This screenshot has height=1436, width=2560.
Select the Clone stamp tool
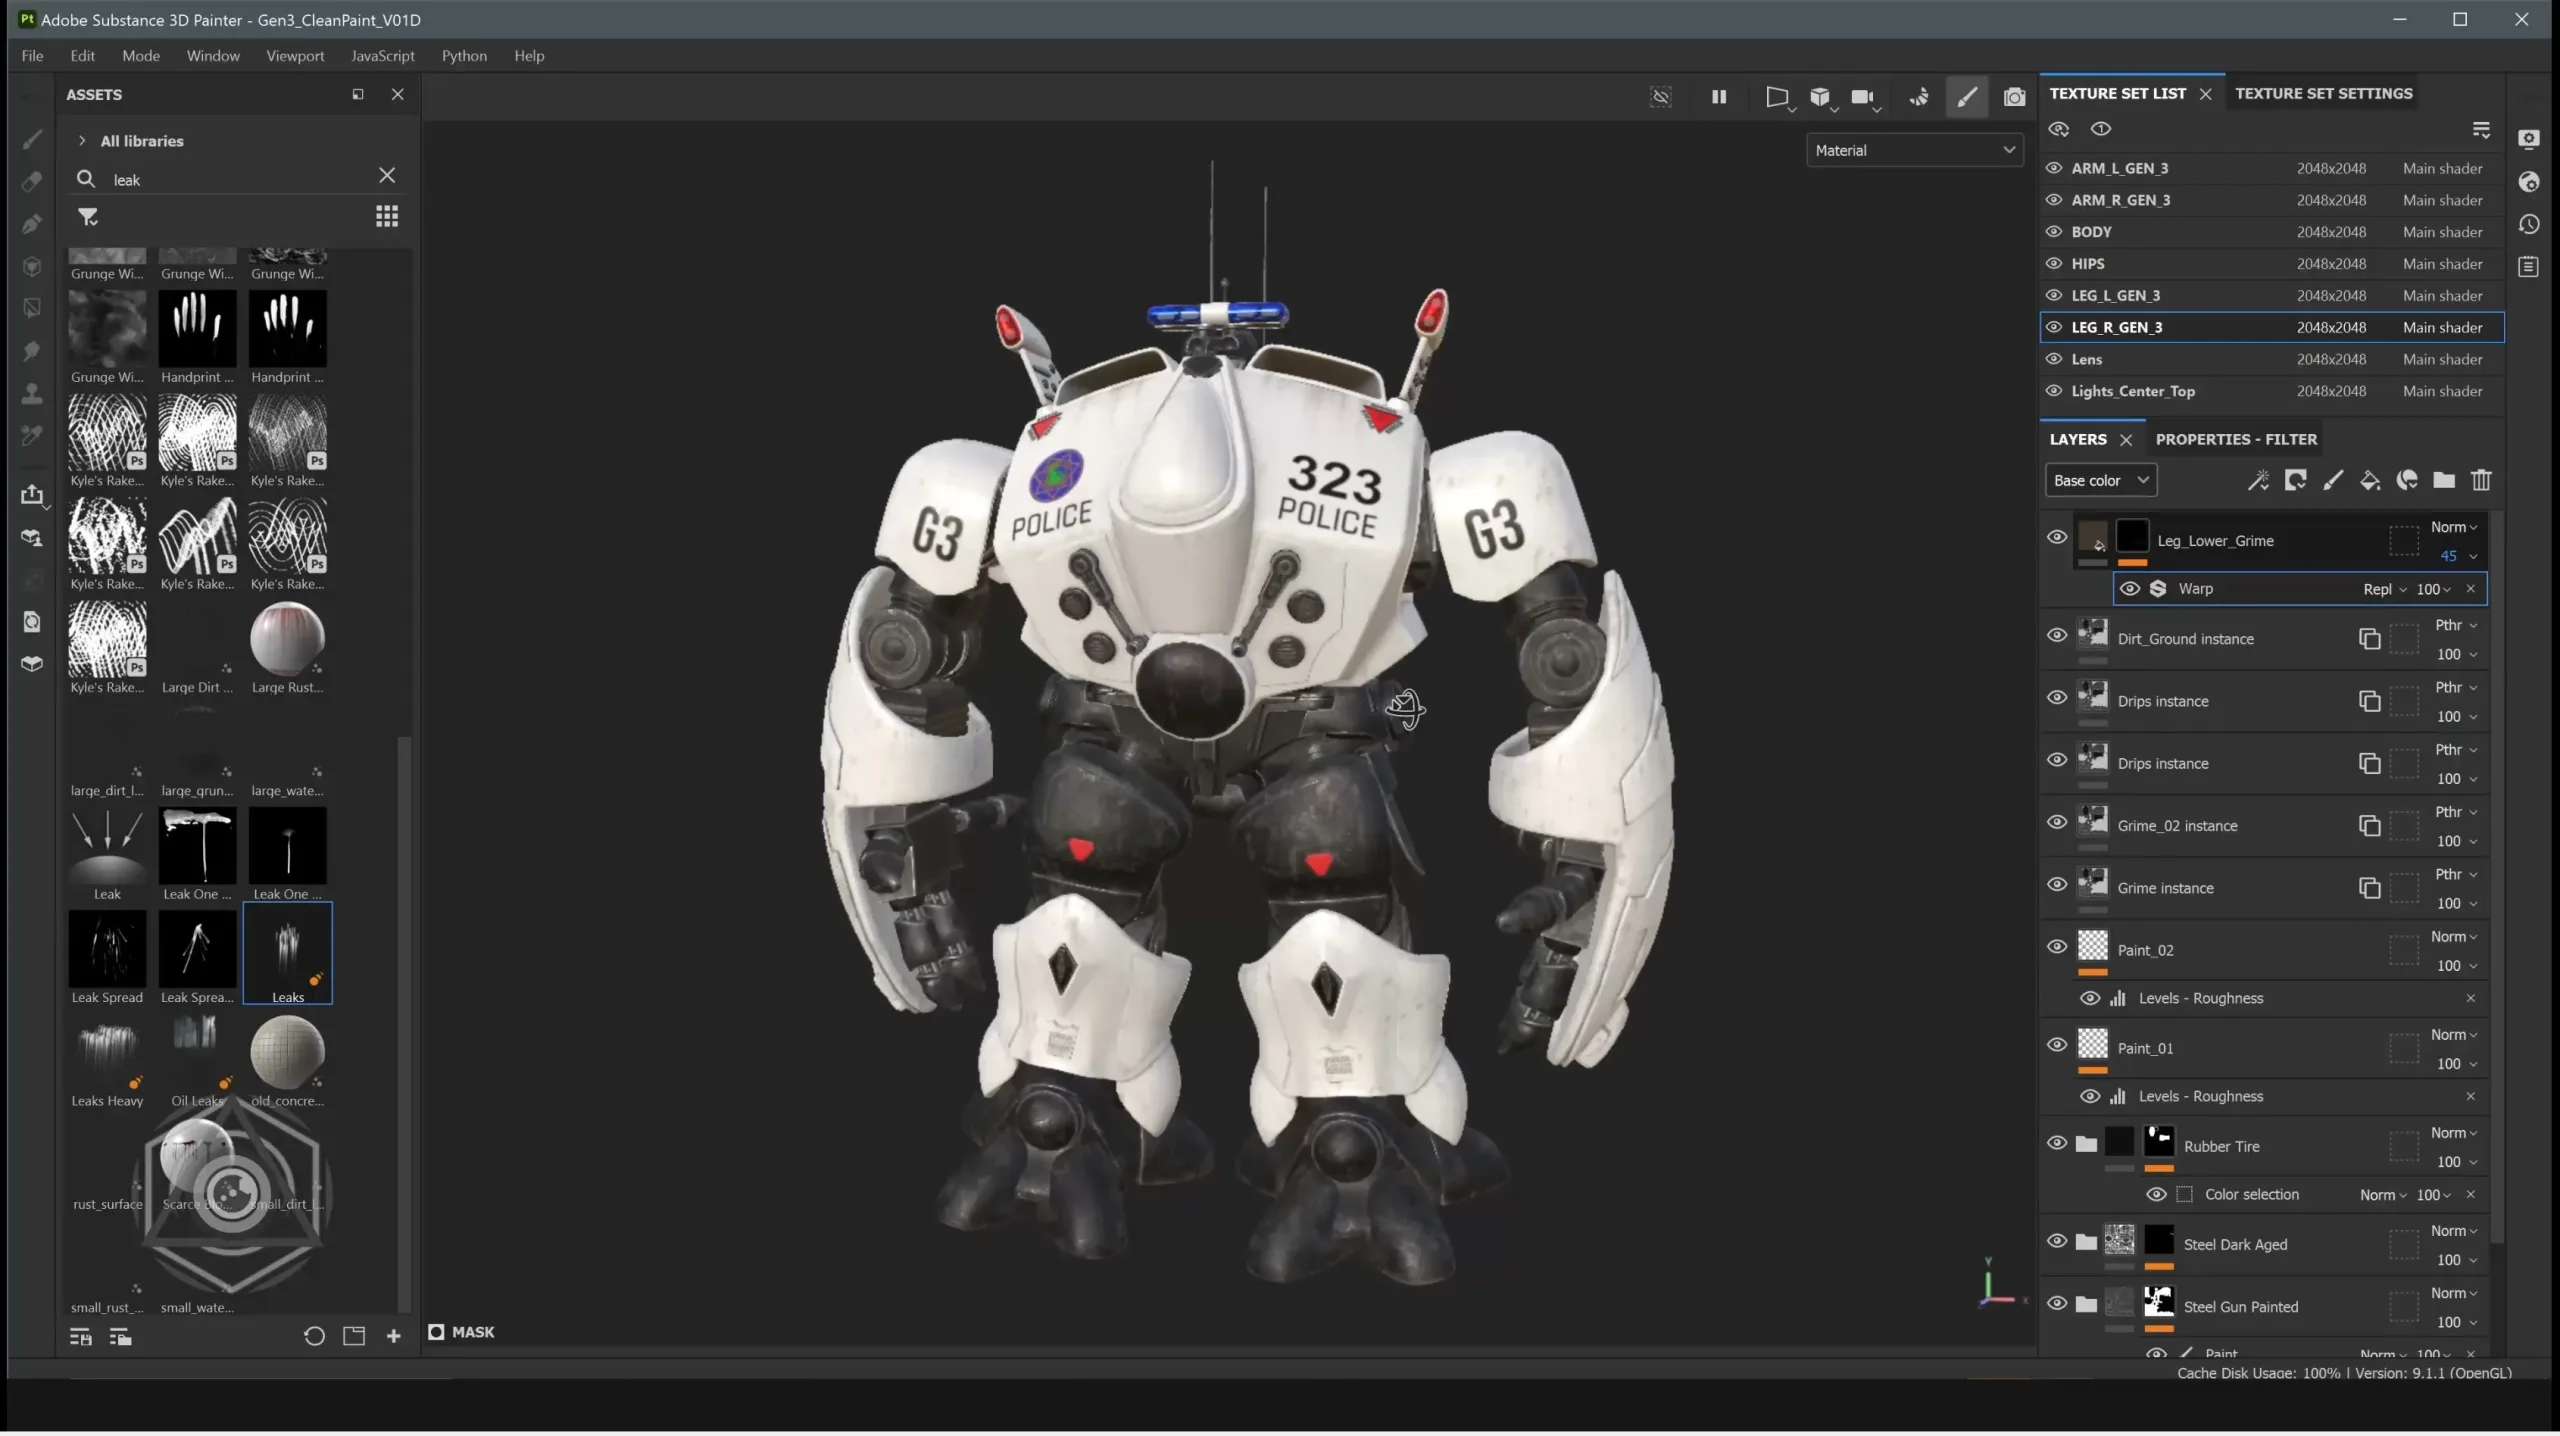click(32, 393)
